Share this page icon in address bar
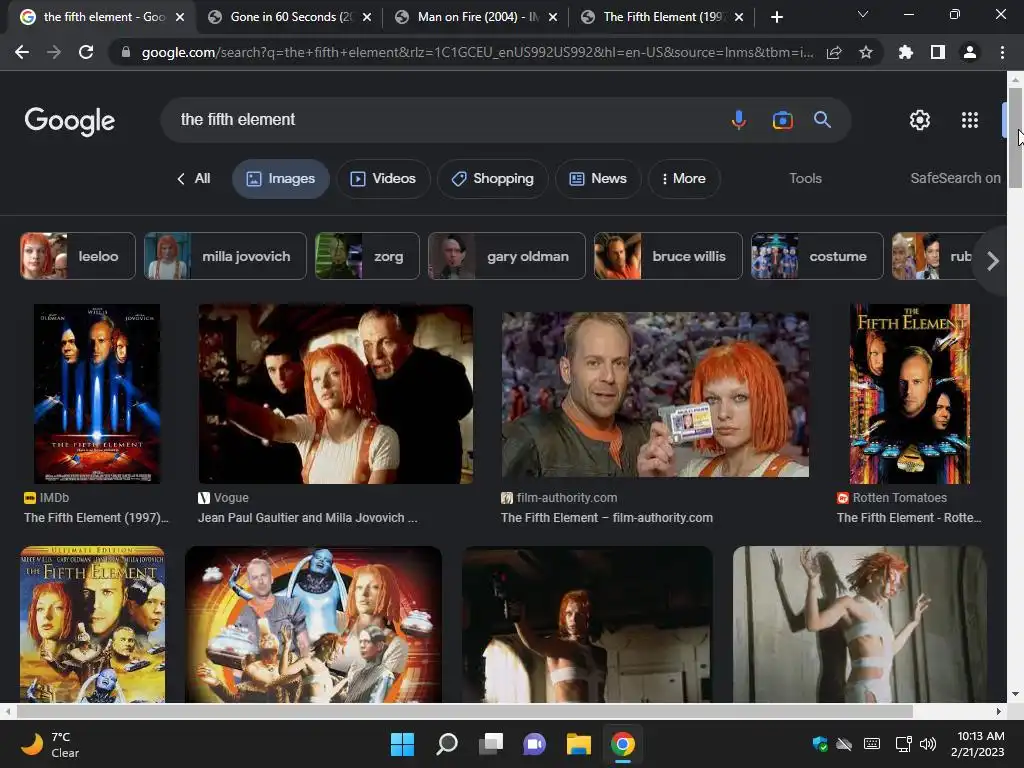Screen dimensions: 1024x768 (834, 52)
